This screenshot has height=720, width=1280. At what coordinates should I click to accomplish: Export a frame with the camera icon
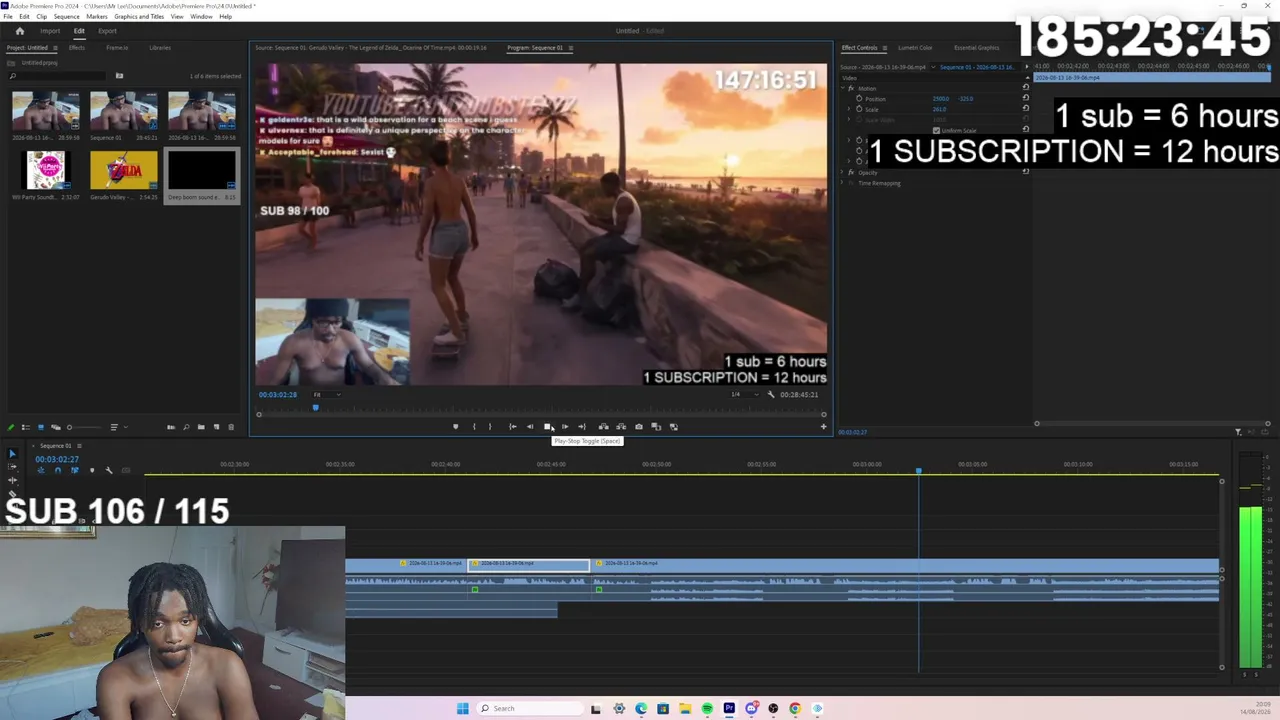(639, 427)
